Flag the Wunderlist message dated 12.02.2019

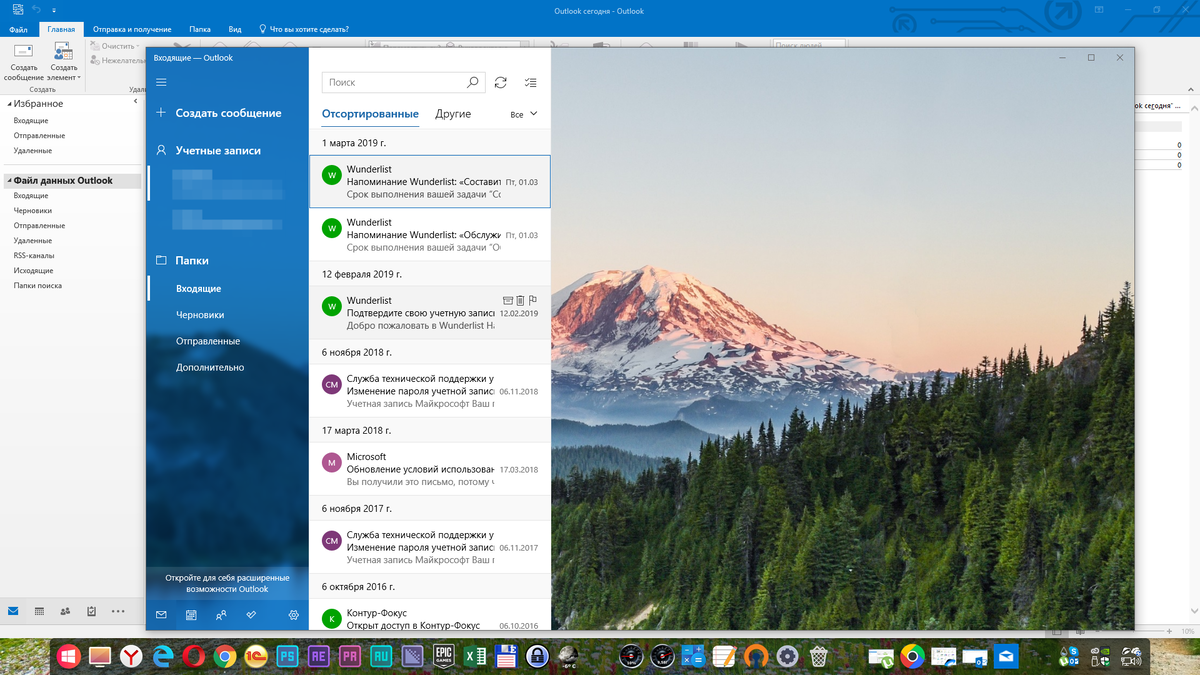[x=533, y=299]
